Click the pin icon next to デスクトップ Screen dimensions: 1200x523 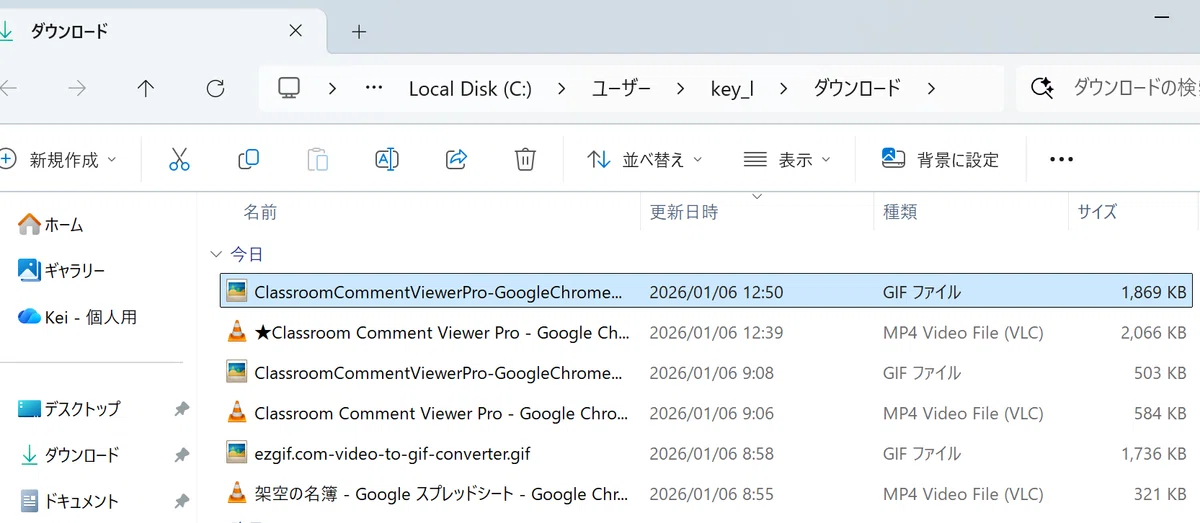(181, 408)
